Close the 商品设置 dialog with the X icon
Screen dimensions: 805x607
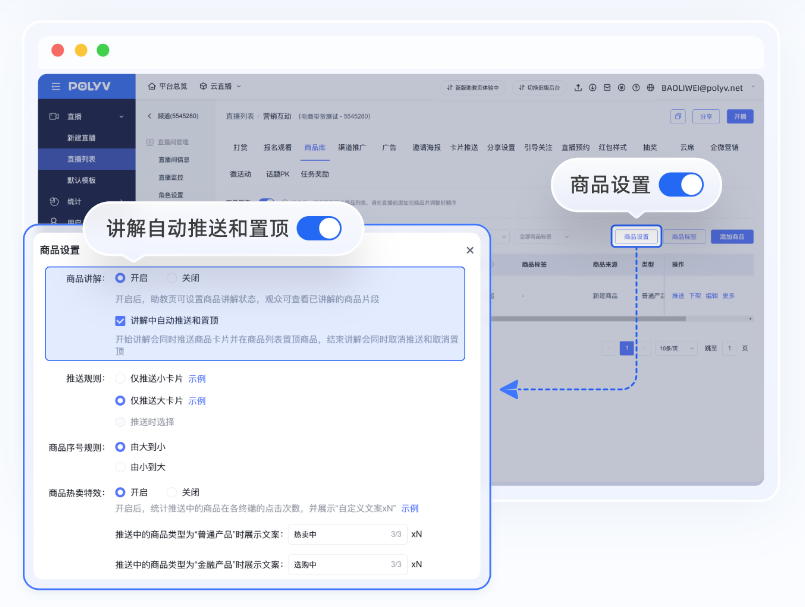tap(470, 250)
